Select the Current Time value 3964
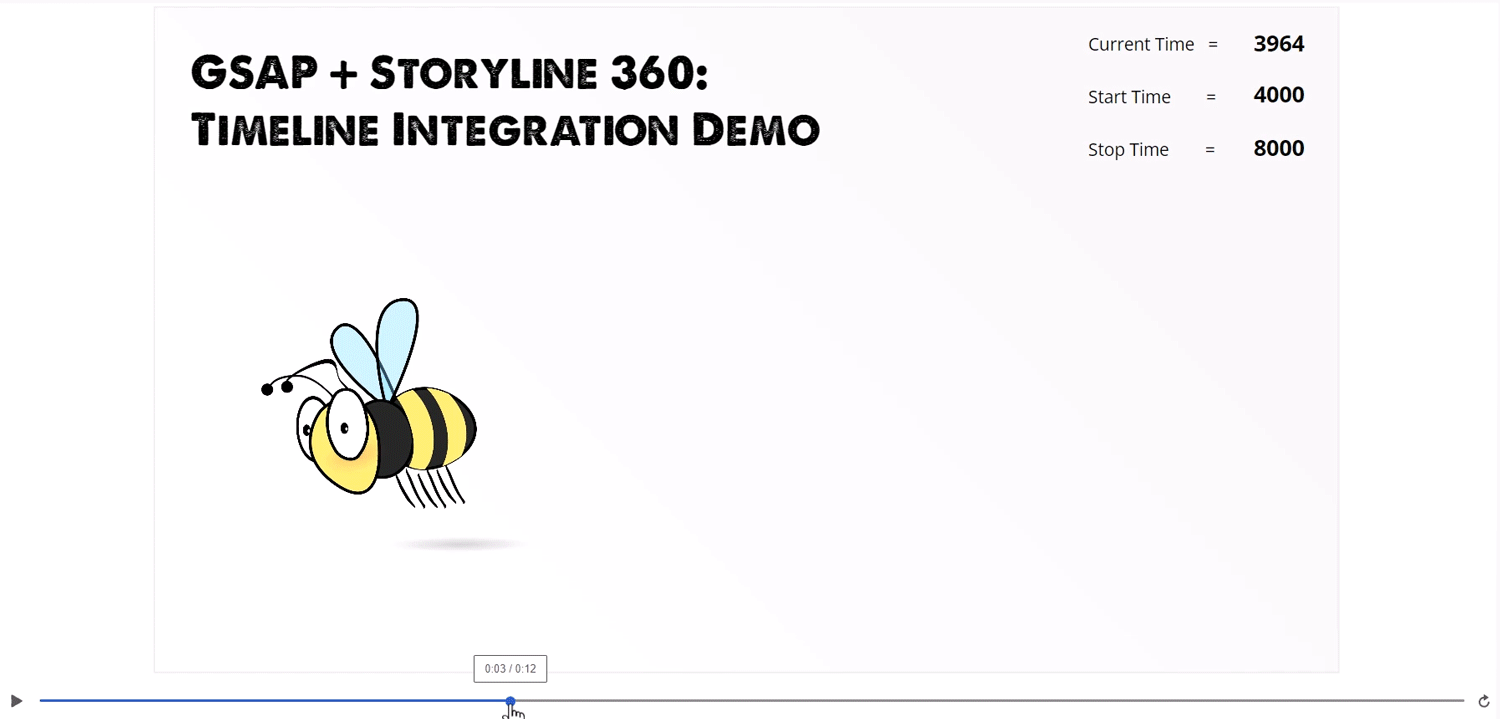The width and height of the screenshot is (1500, 719). point(1279,44)
